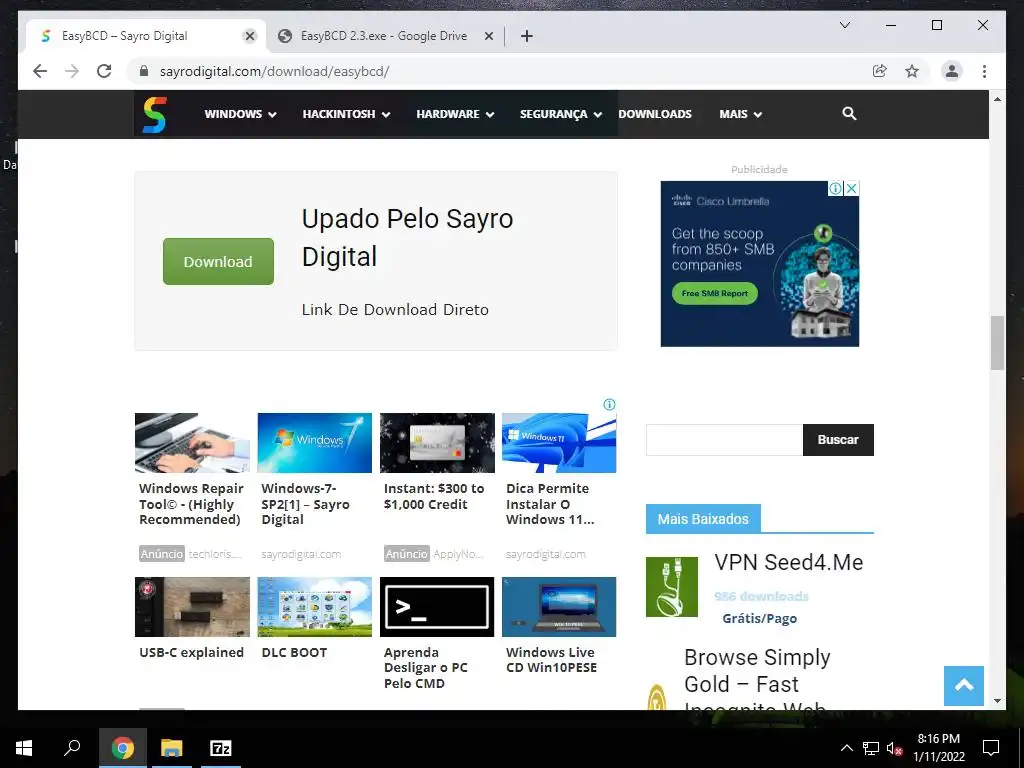Open the tab search dropdown chevron
The height and width of the screenshot is (768, 1024).
click(x=844, y=25)
